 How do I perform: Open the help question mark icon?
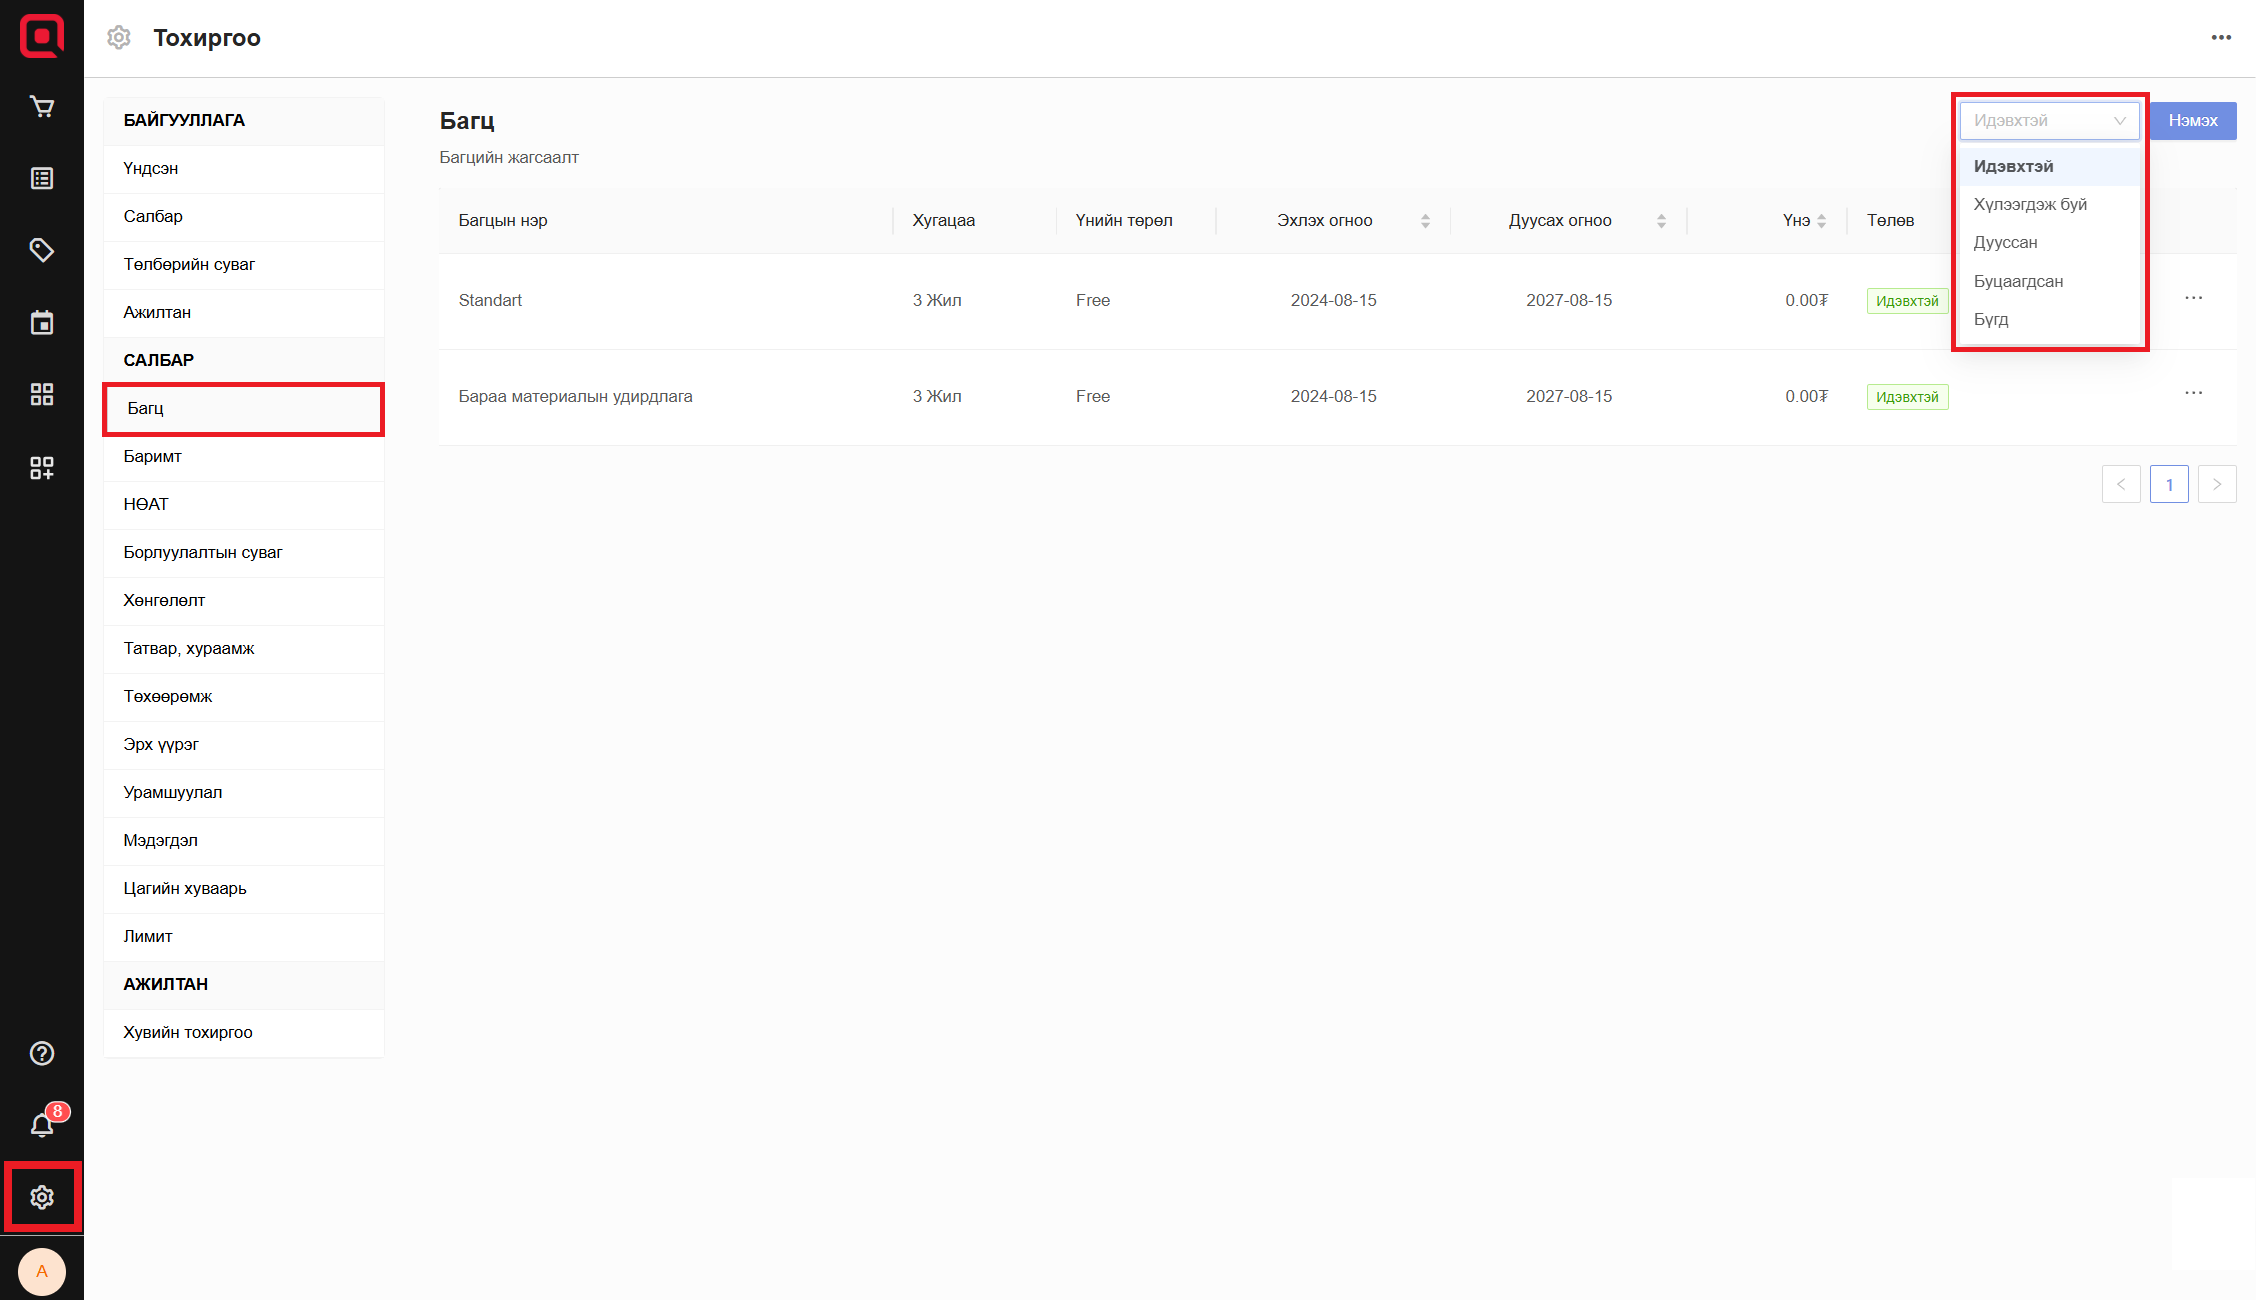click(42, 1053)
